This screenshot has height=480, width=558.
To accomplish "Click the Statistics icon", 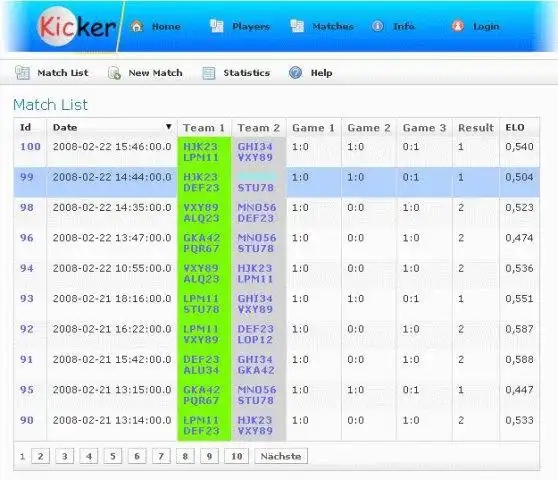I will (209, 73).
